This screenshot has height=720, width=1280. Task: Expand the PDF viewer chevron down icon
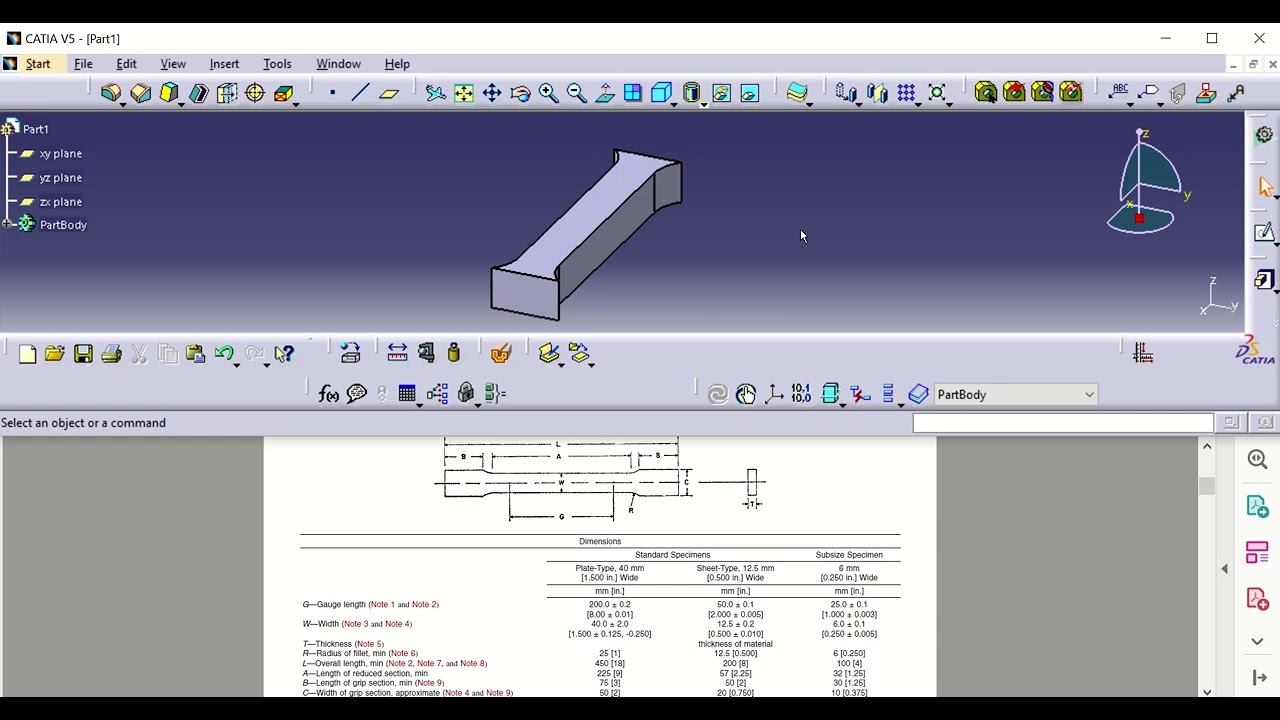[1258, 641]
